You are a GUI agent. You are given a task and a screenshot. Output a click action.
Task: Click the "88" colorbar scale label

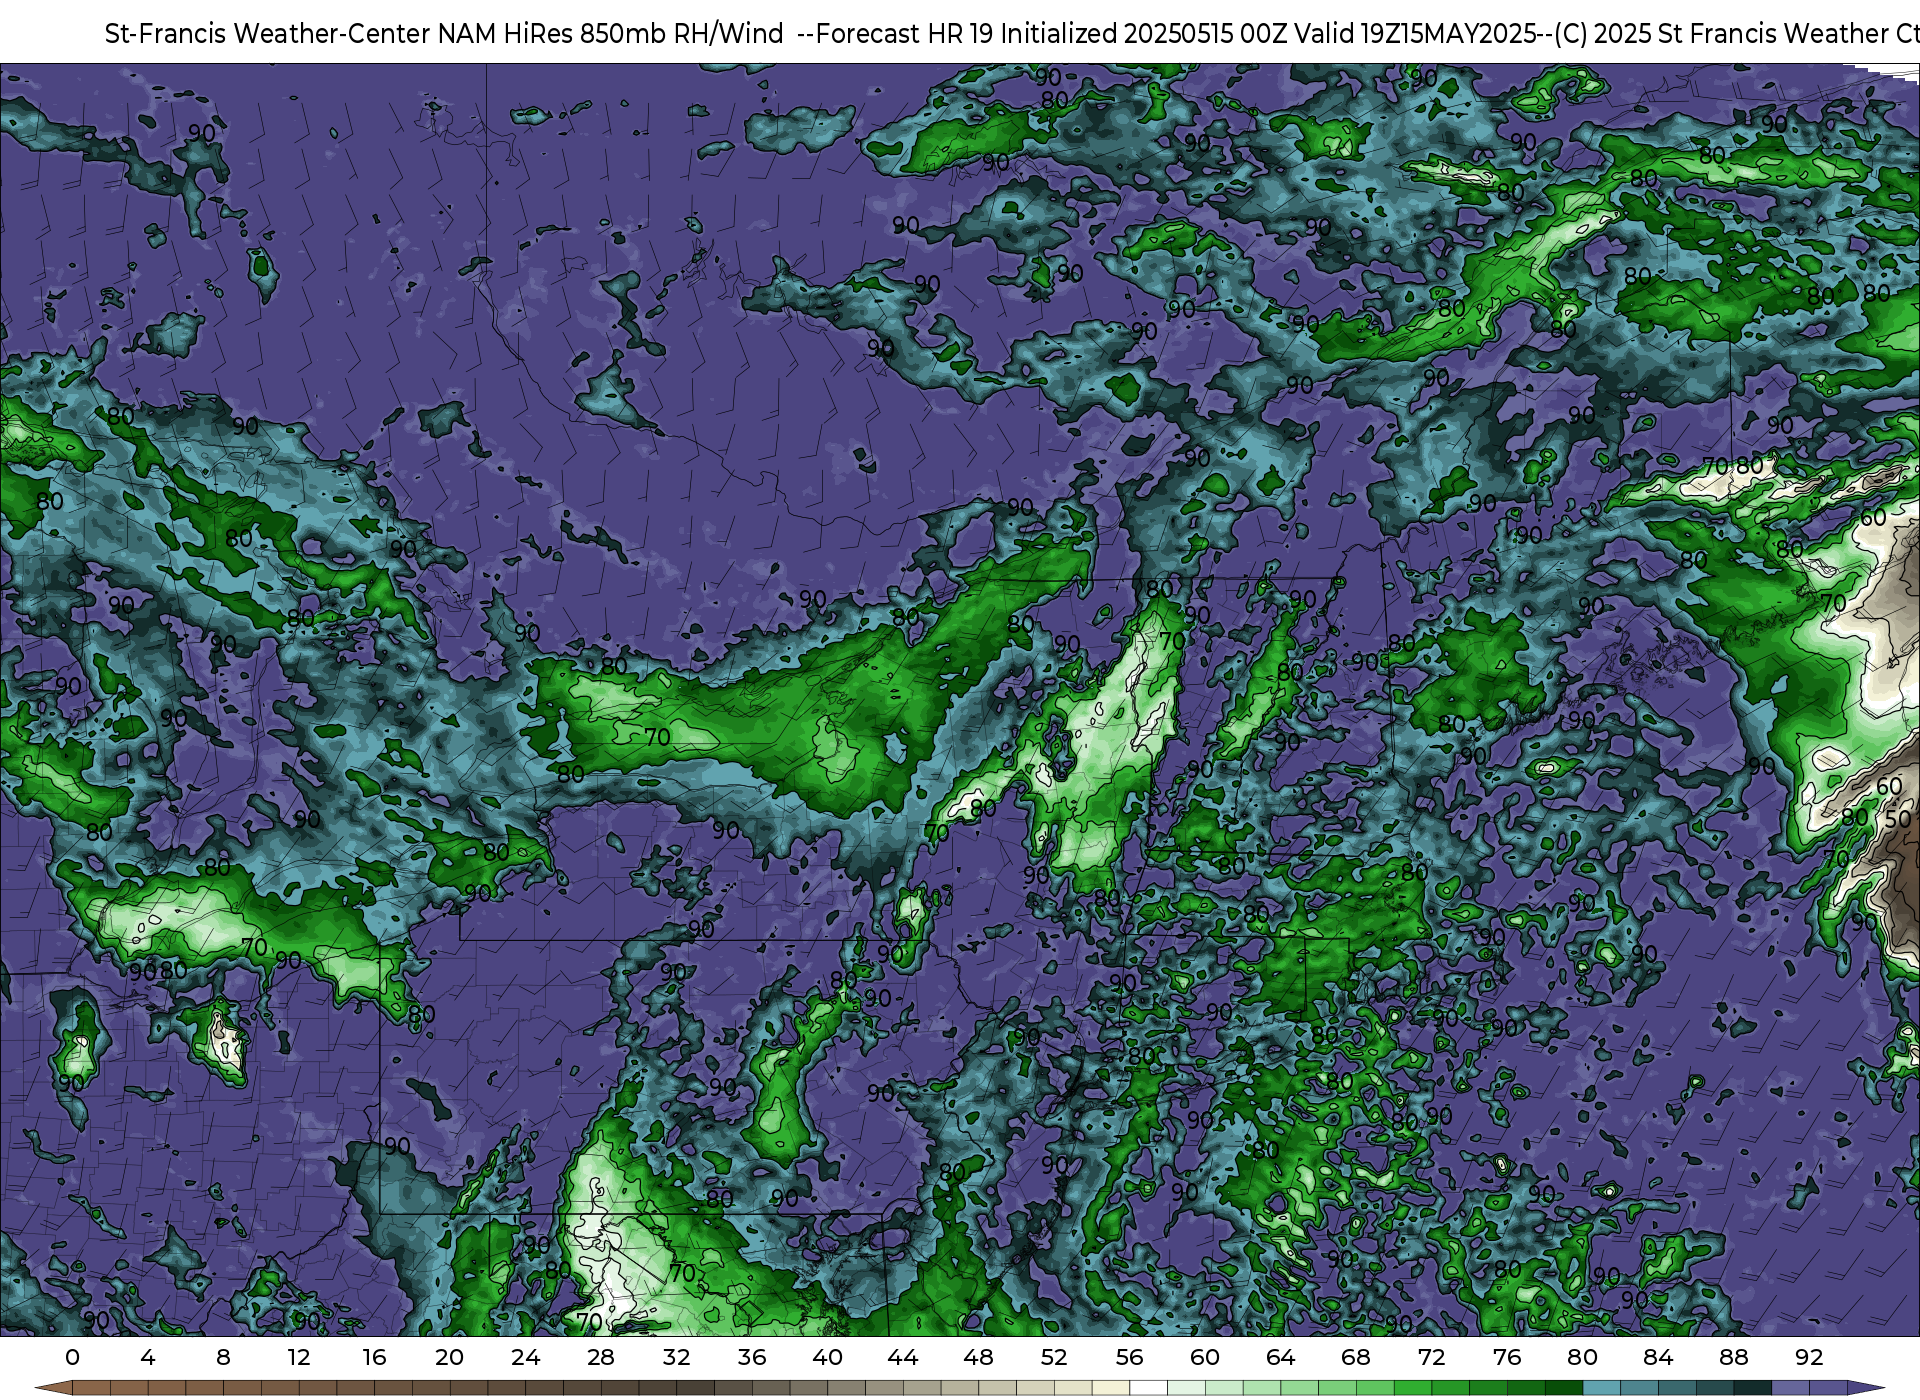coord(1733,1357)
